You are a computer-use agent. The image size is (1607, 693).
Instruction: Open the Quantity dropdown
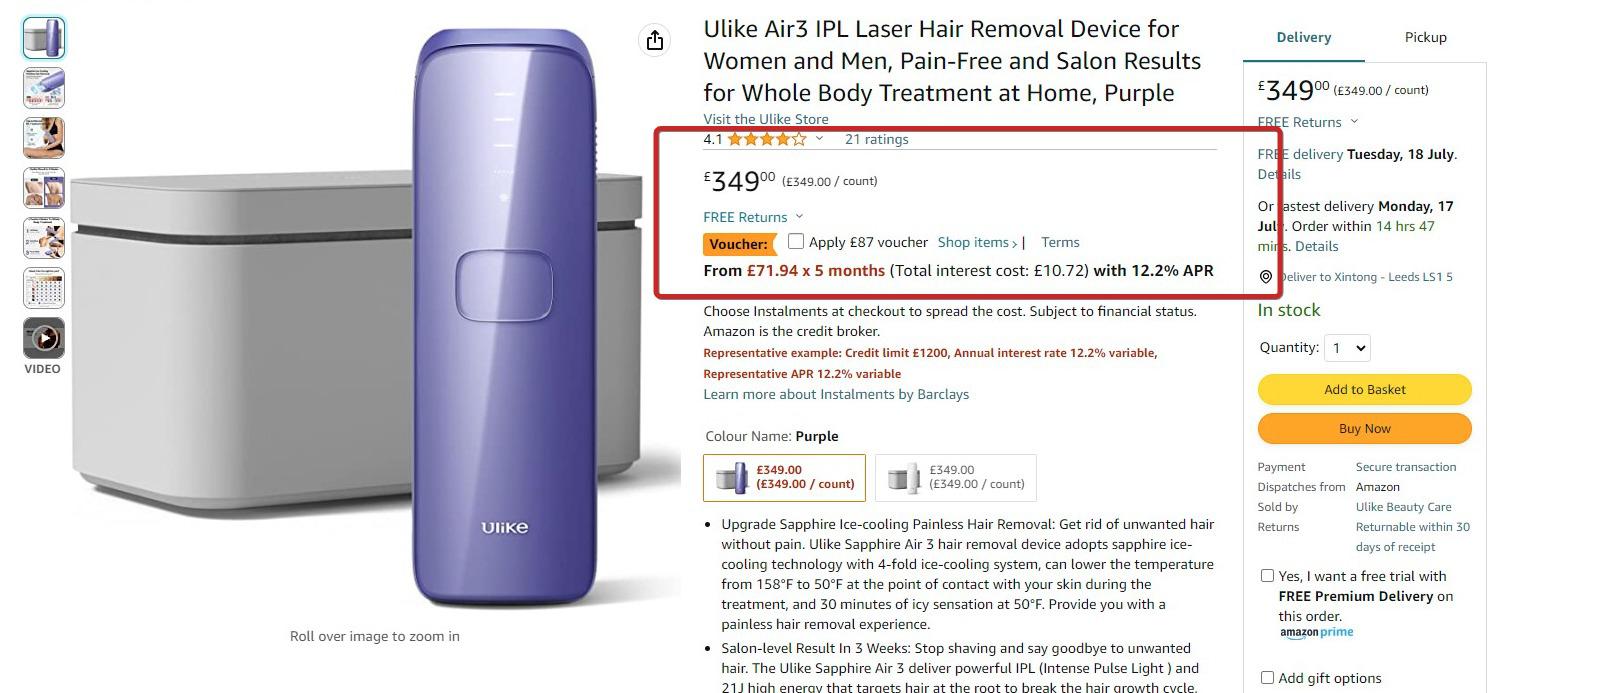1347,348
